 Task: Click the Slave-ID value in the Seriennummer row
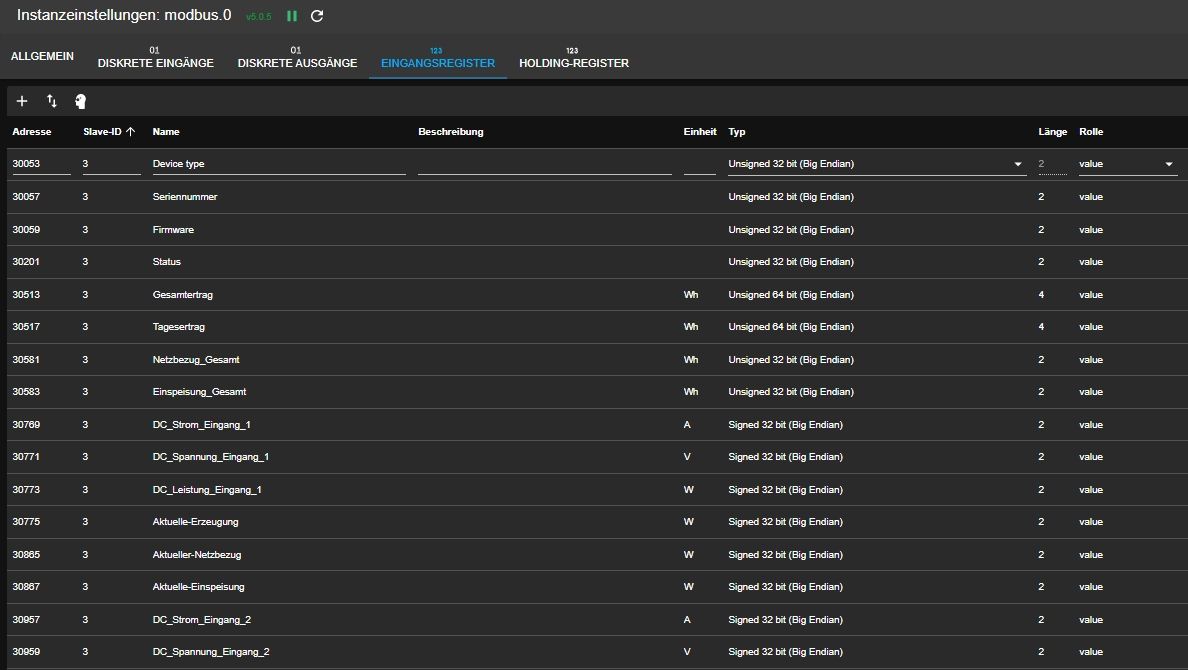(x=86, y=197)
